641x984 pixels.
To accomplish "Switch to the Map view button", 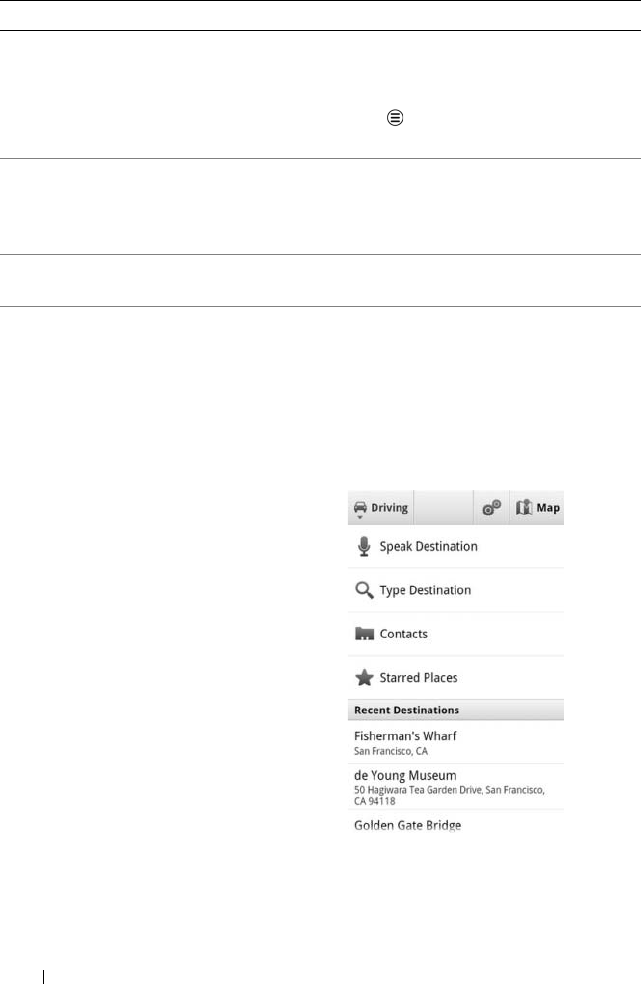I will 537,508.
